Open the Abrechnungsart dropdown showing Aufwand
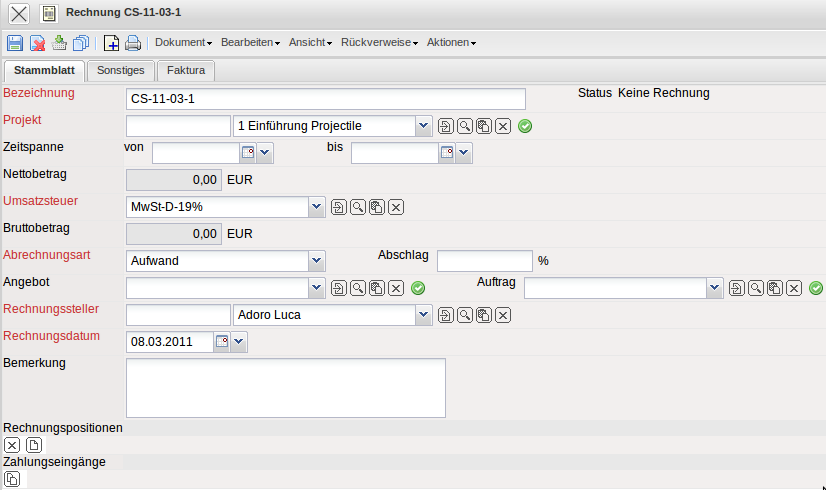This screenshot has height=490, width=826. 317,260
